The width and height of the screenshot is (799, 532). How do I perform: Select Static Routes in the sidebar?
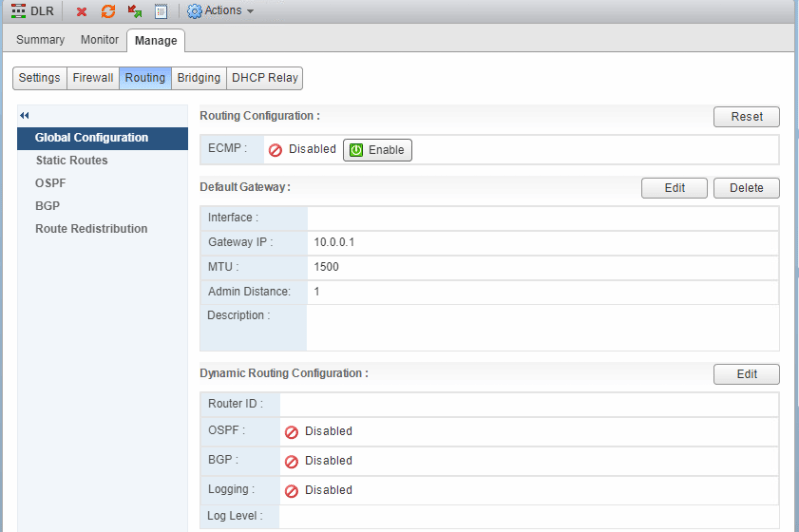(x=71, y=160)
